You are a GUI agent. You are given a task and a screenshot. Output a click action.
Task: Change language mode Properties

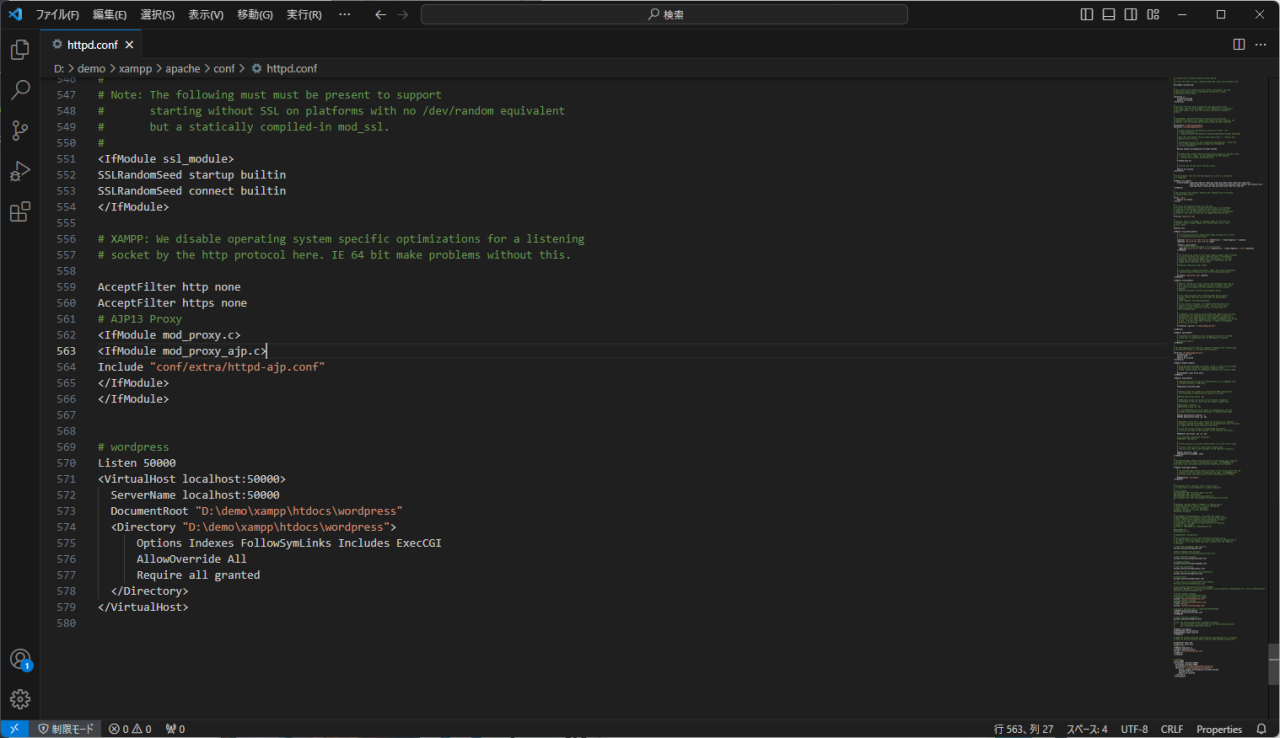pyautogui.click(x=1219, y=729)
